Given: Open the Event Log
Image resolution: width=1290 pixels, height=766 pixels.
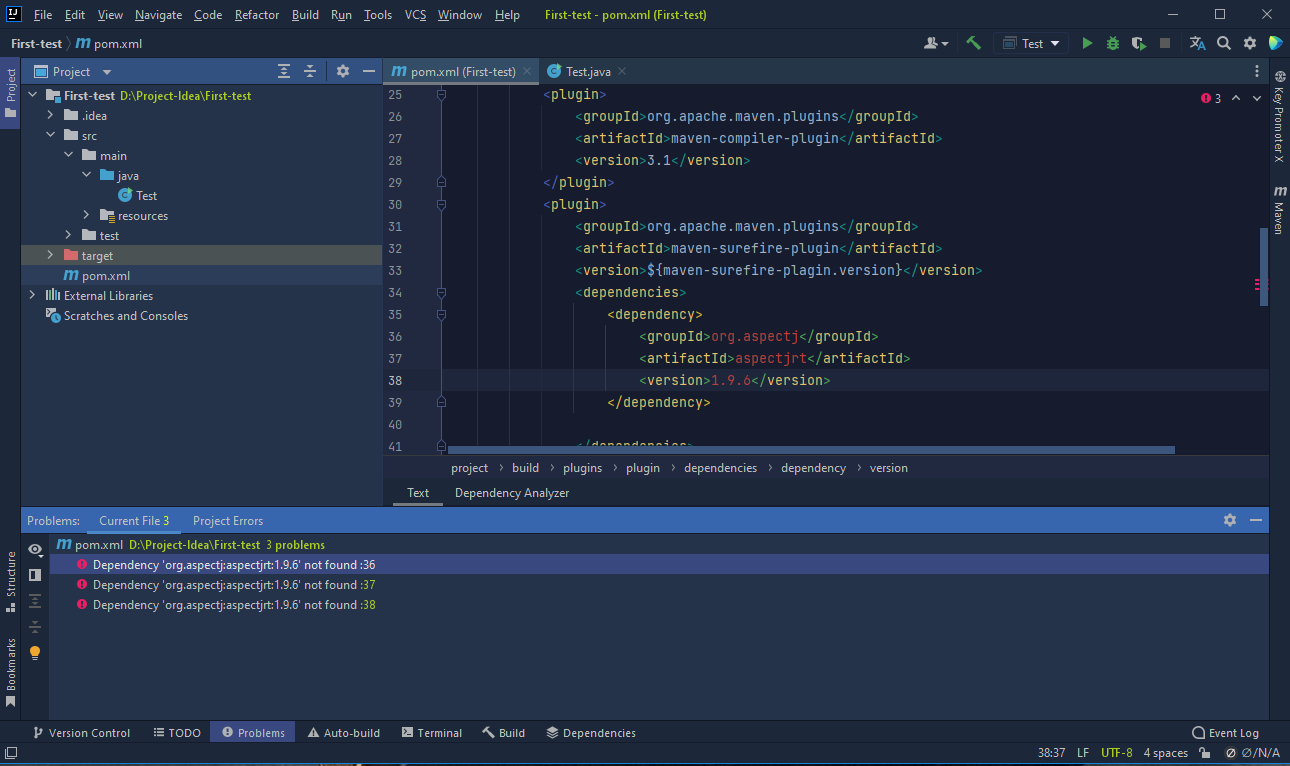Looking at the screenshot, I should coord(1225,733).
